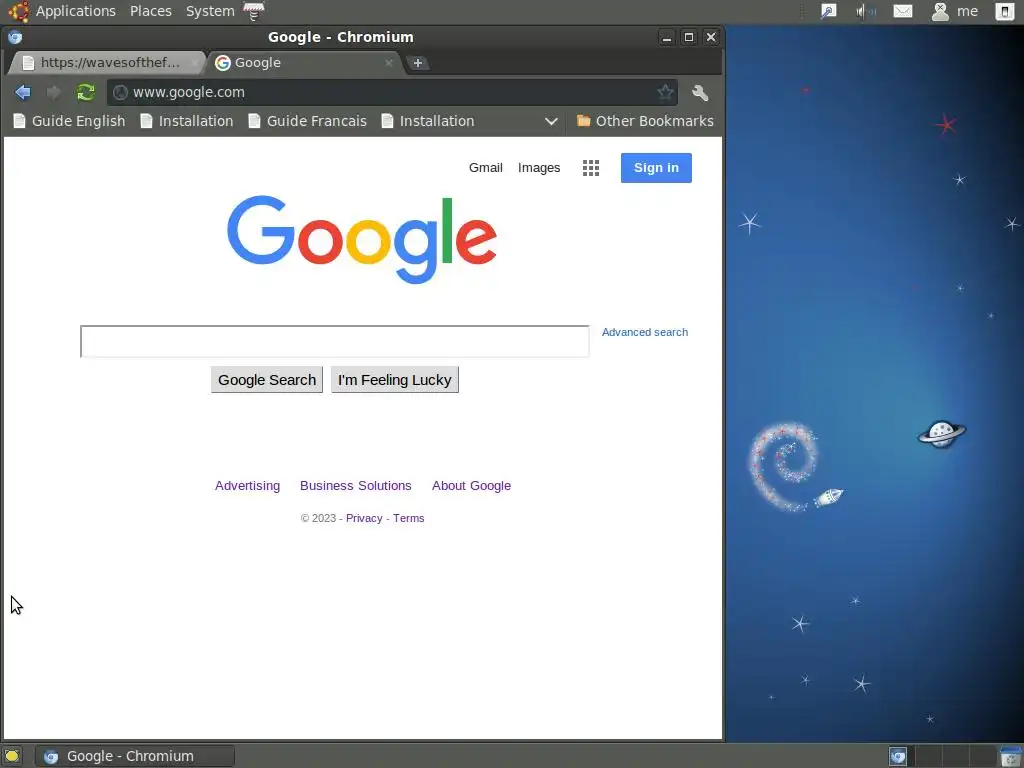Open the Advanced search link

pyautogui.click(x=645, y=332)
